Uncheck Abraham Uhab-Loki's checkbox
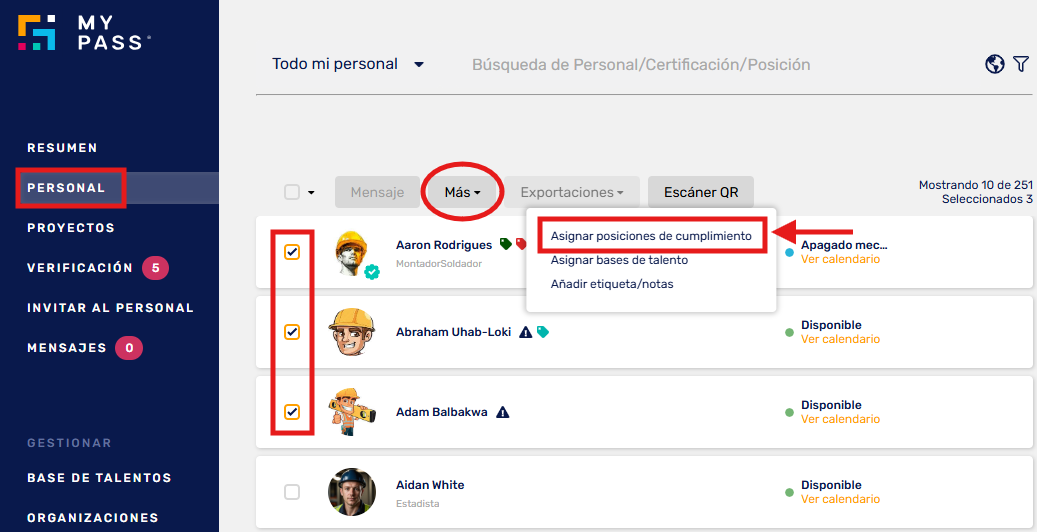The image size is (1037, 532). tap(292, 332)
